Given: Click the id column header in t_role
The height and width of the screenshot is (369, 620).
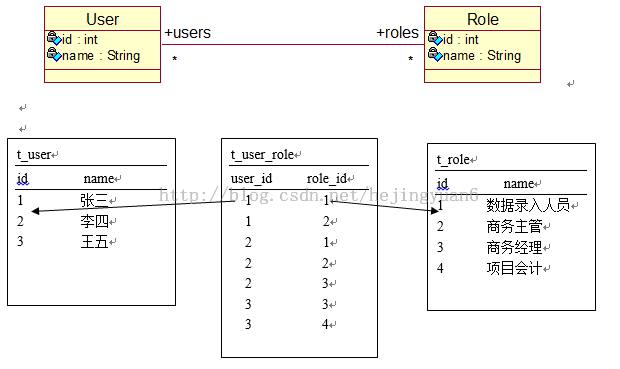Looking at the screenshot, I should tap(442, 184).
